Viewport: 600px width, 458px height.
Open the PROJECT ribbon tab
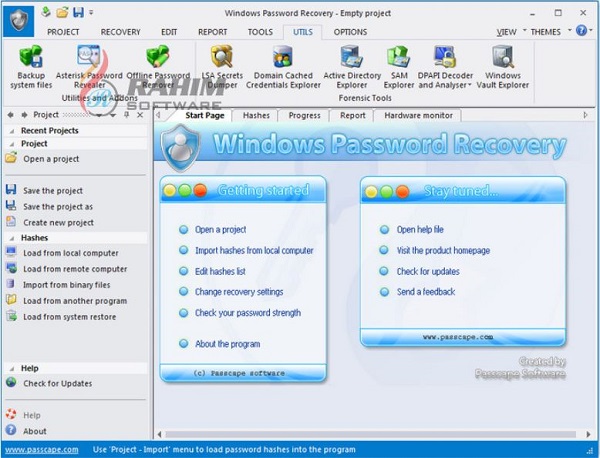click(63, 32)
